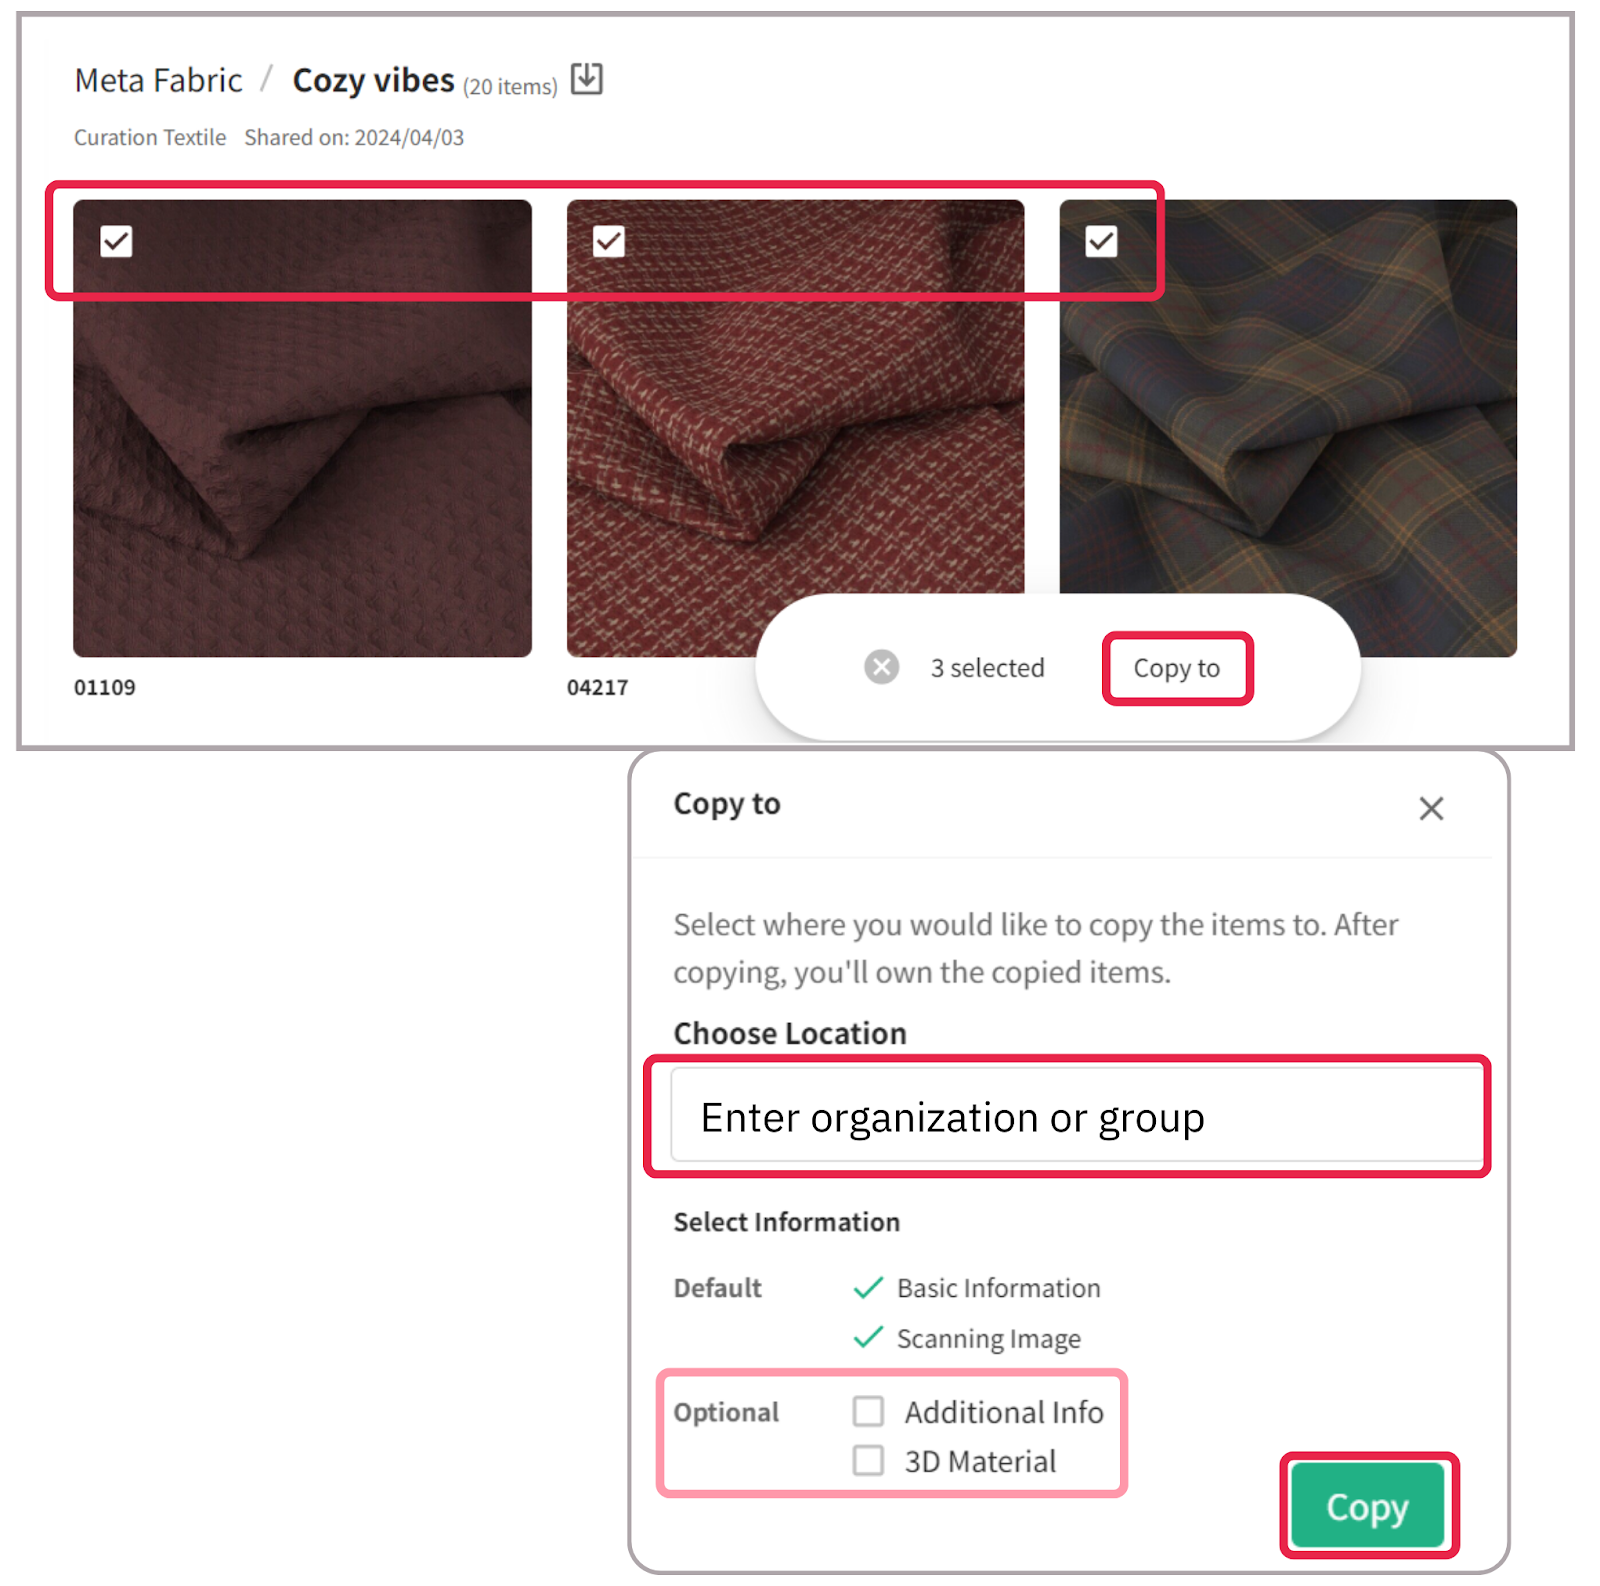Screen dimensions: 1600x1586
Task: Enable the Additional Info option
Action: click(x=868, y=1411)
